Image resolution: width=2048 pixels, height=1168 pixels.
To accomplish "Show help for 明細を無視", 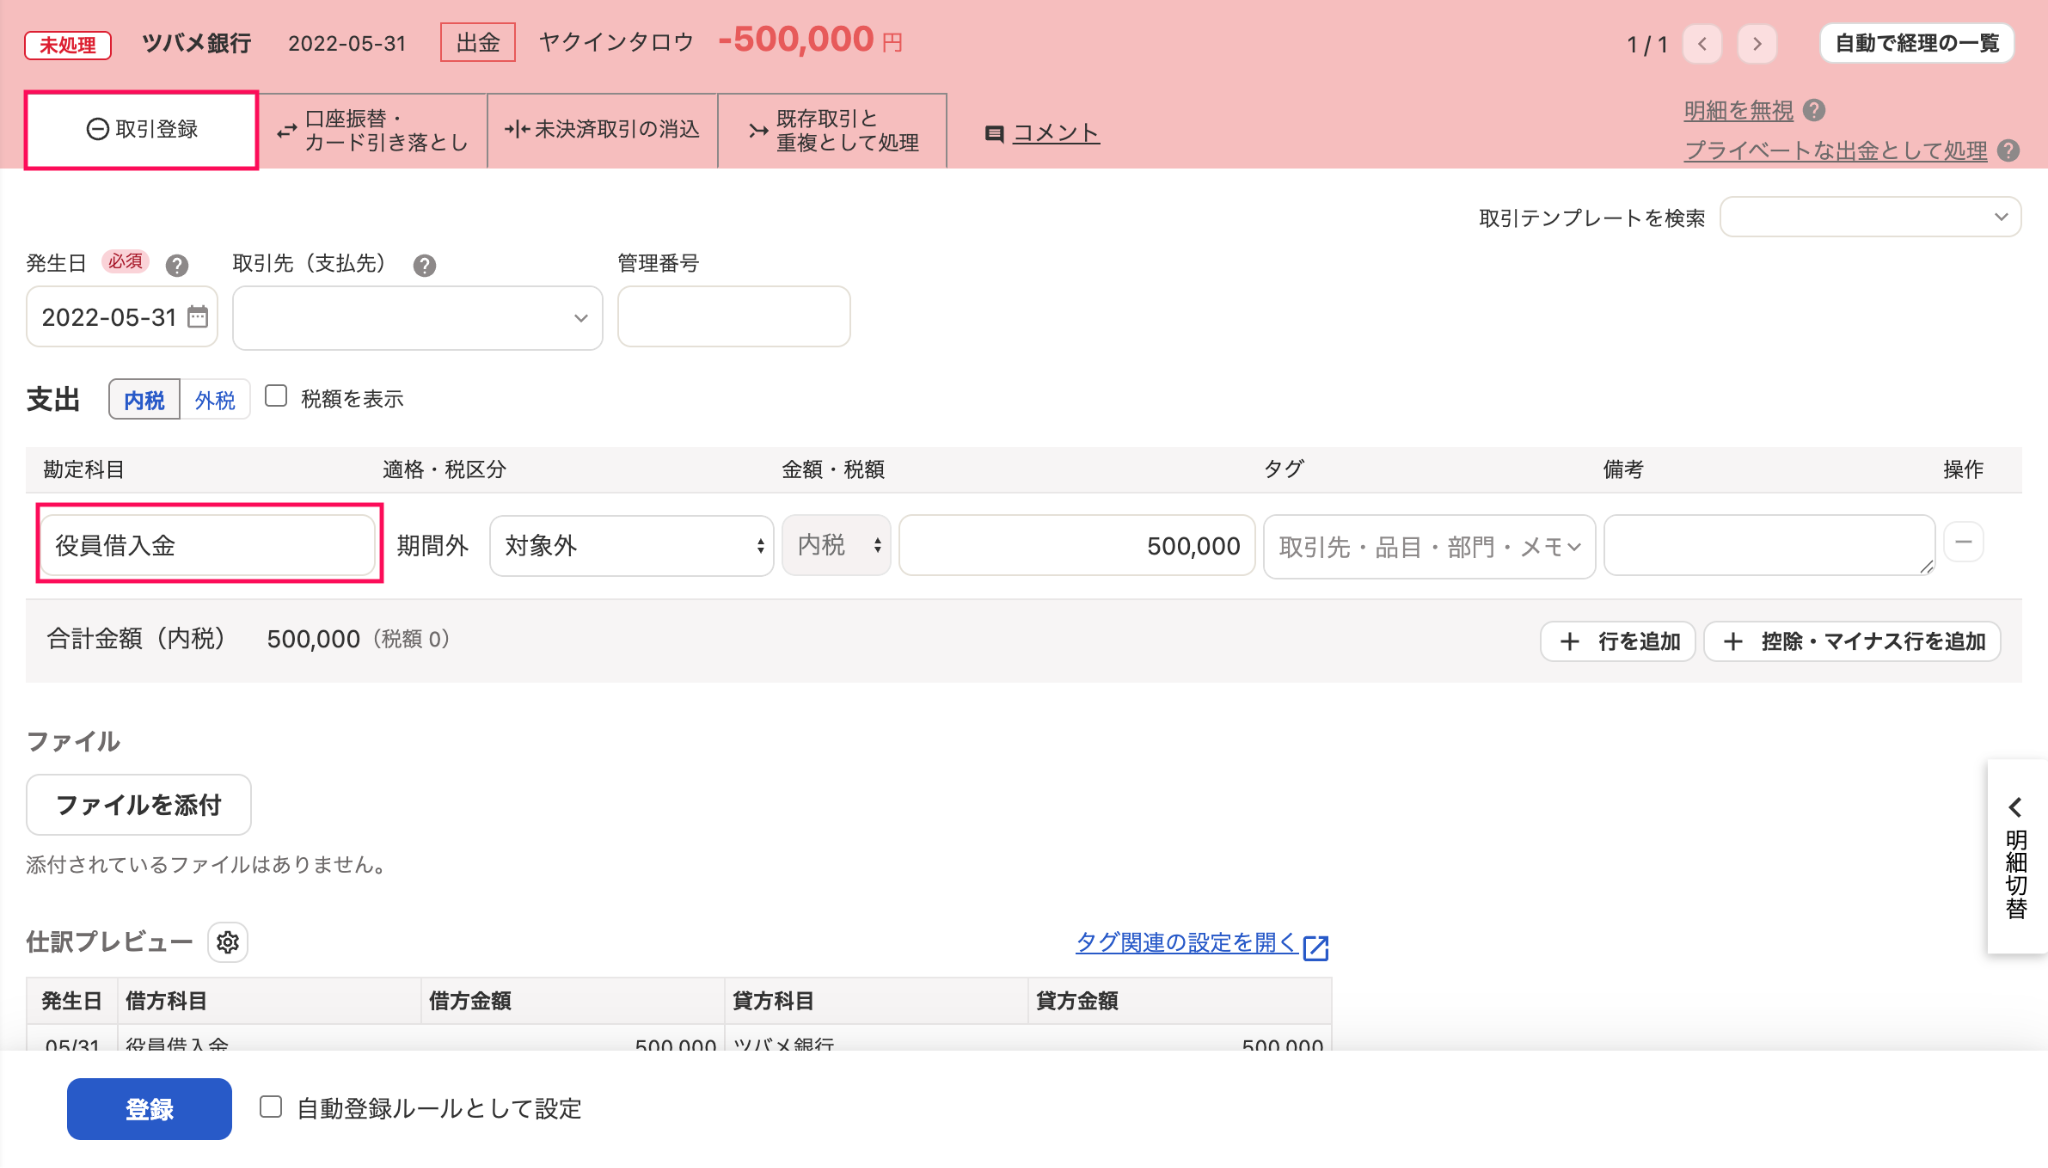I will point(1815,110).
